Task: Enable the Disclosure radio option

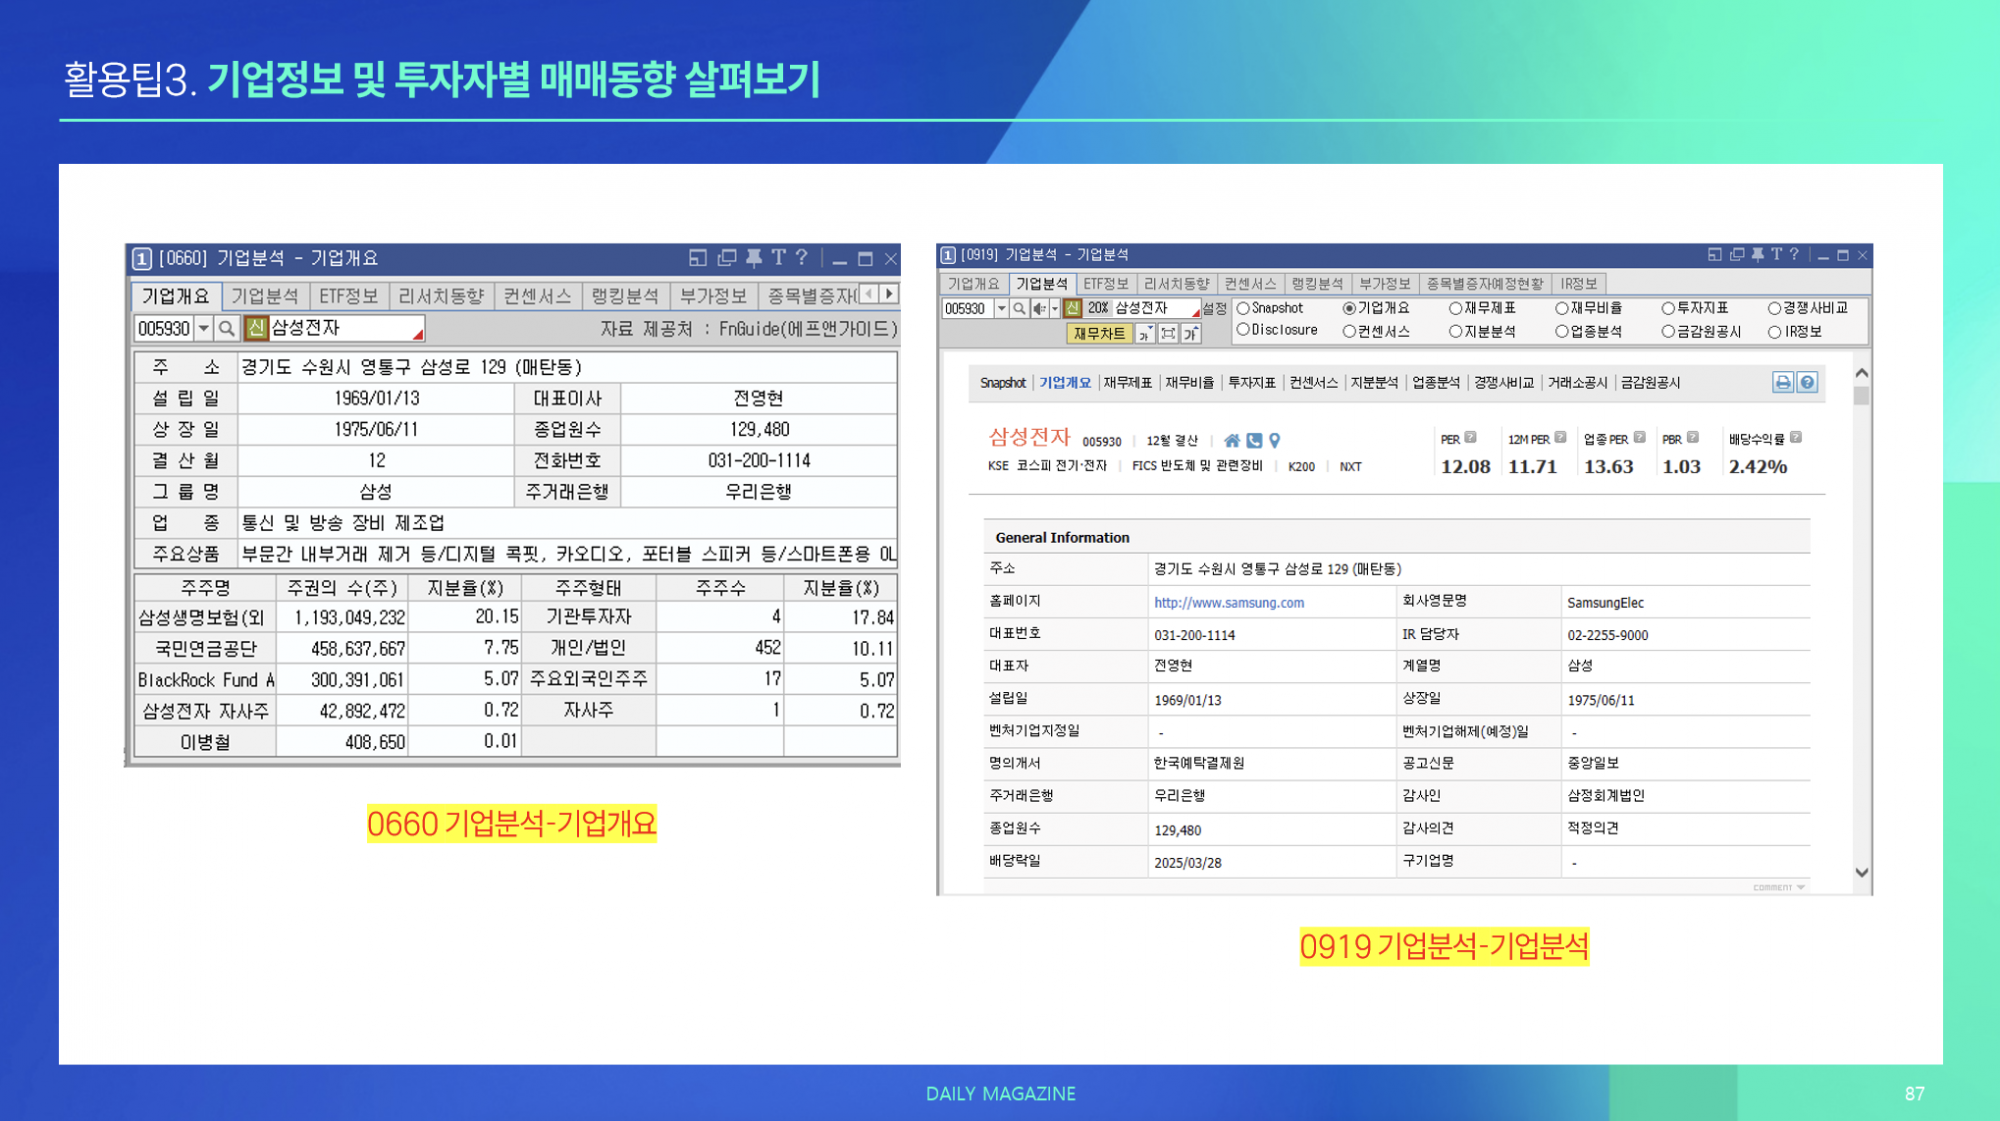Action: 1242,329
